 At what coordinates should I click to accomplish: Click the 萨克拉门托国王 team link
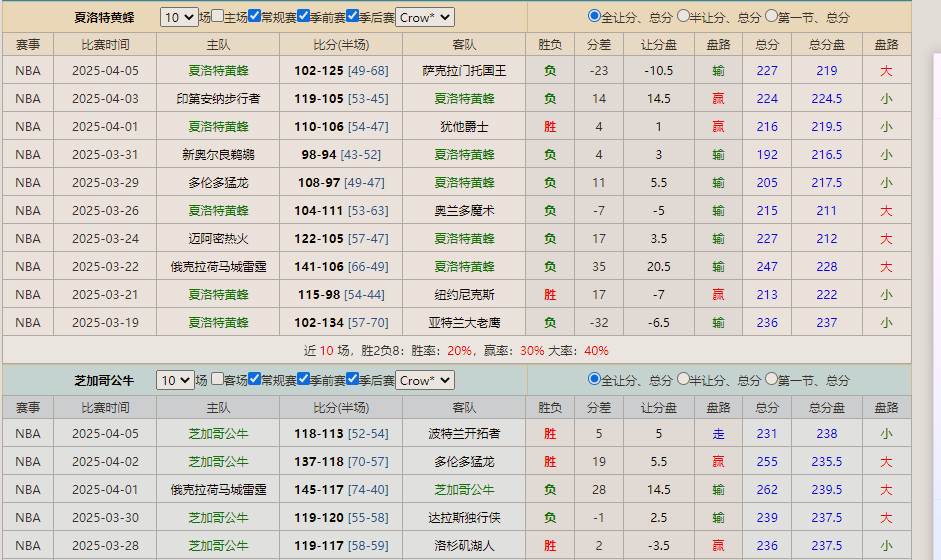464,71
